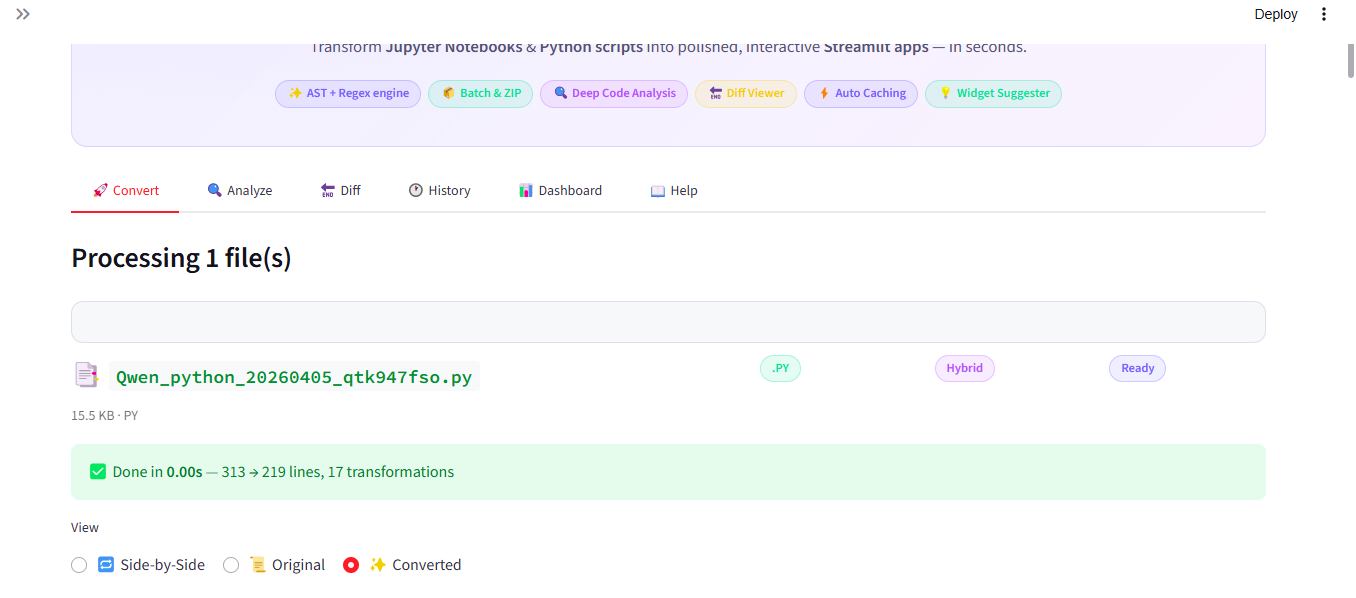Switch to the Diff tab
Viewport: 1356px width, 598px height.
(x=340, y=190)
